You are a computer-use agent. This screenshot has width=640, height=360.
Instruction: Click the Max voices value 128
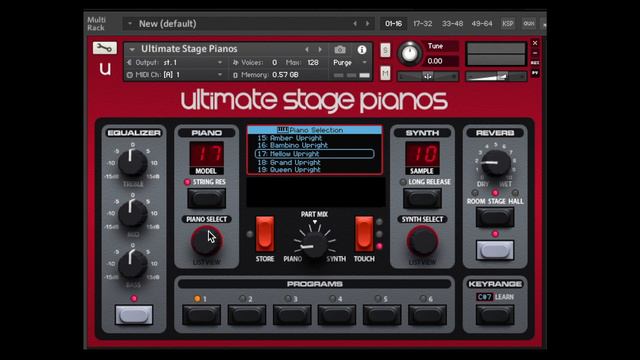click(313, 62)
